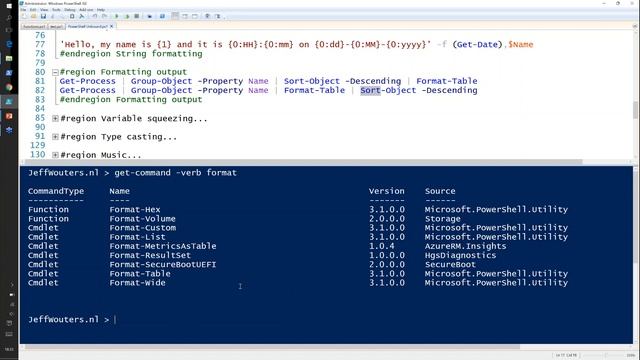
Task: Open the taskbar search icon
Action: [9, 18]
